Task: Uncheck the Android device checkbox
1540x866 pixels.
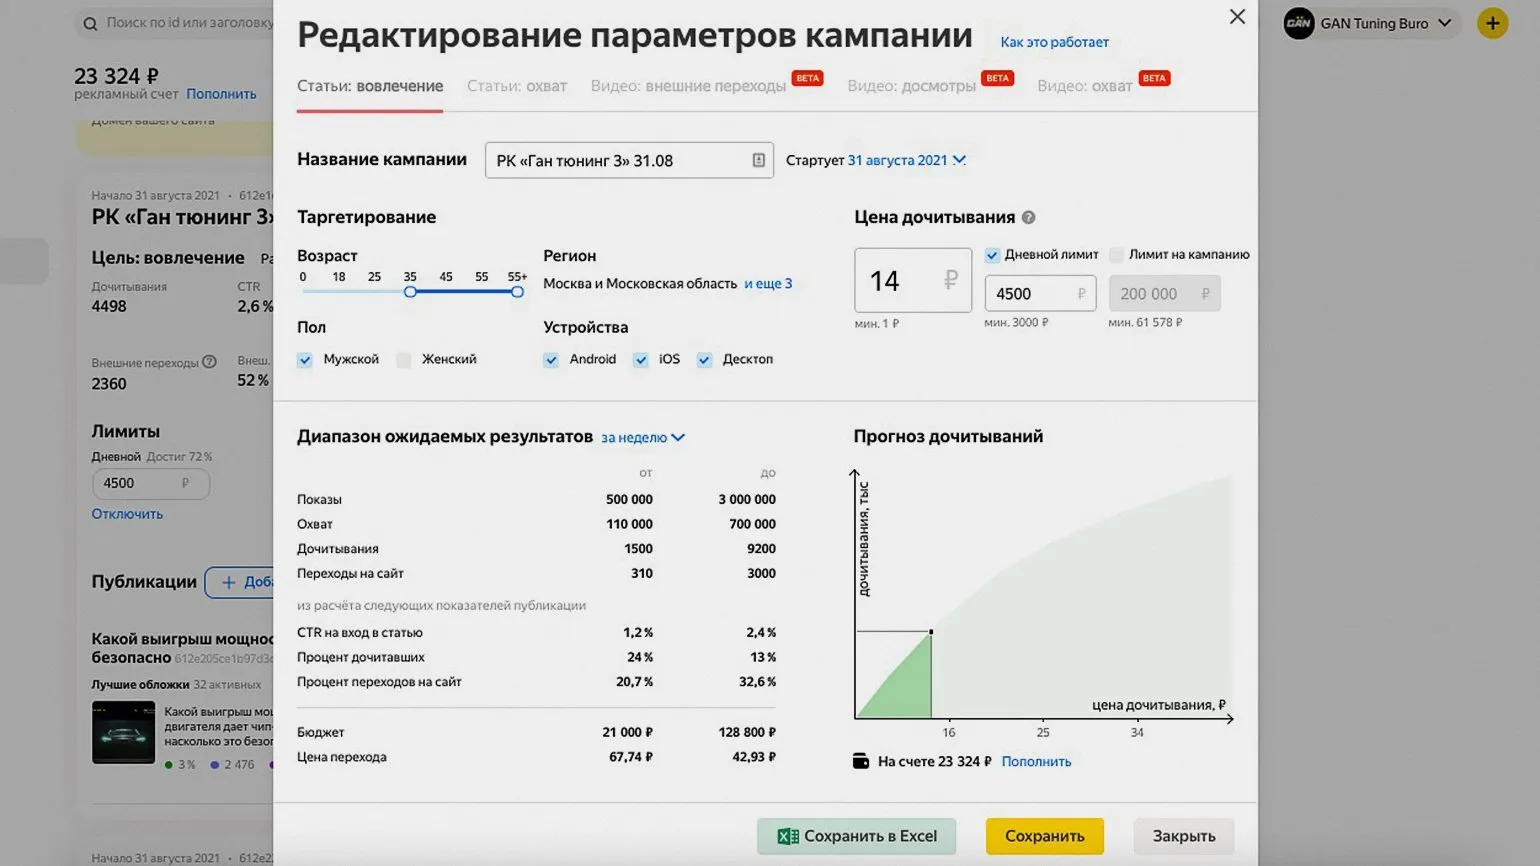Action: click(551, 360)
